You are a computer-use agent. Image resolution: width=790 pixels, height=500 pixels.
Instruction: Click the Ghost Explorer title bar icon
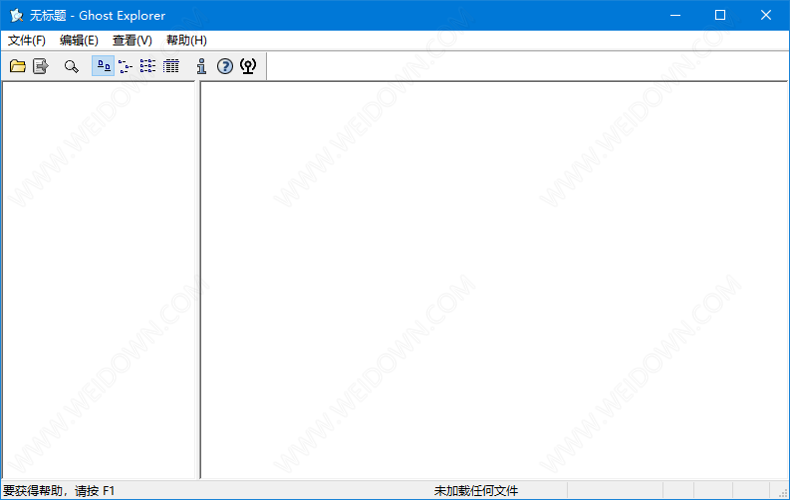17,16
